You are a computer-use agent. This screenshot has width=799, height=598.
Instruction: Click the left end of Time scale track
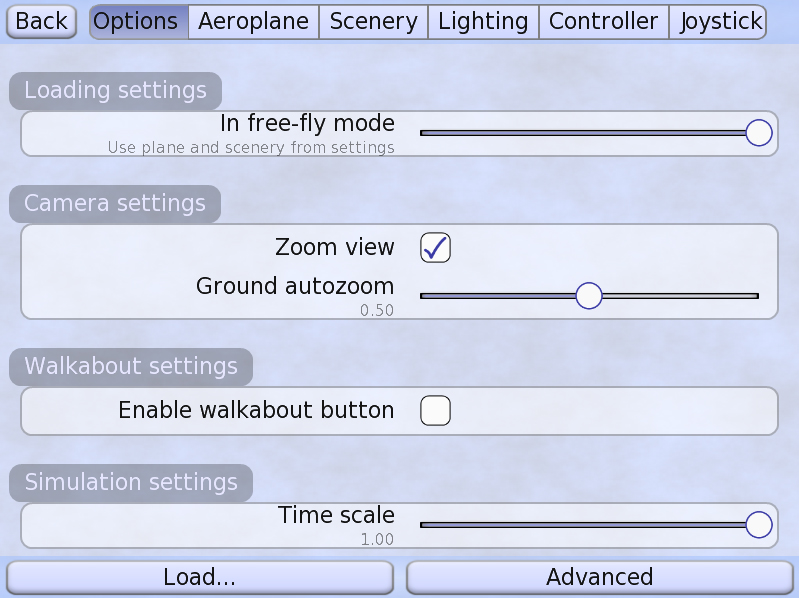pyautogui.click(x=424, y=524)
